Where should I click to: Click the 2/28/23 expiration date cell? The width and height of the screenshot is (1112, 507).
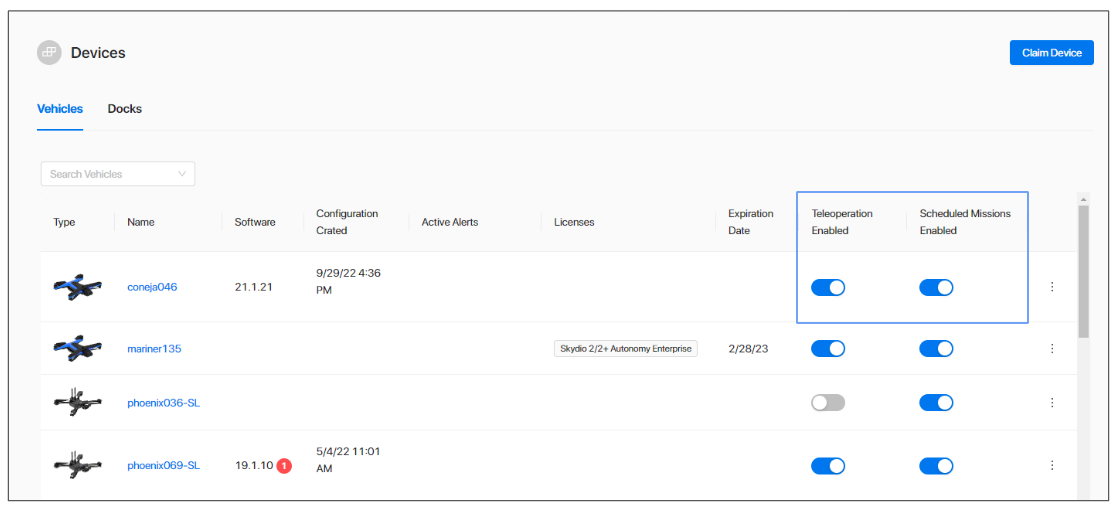point(748,349)
